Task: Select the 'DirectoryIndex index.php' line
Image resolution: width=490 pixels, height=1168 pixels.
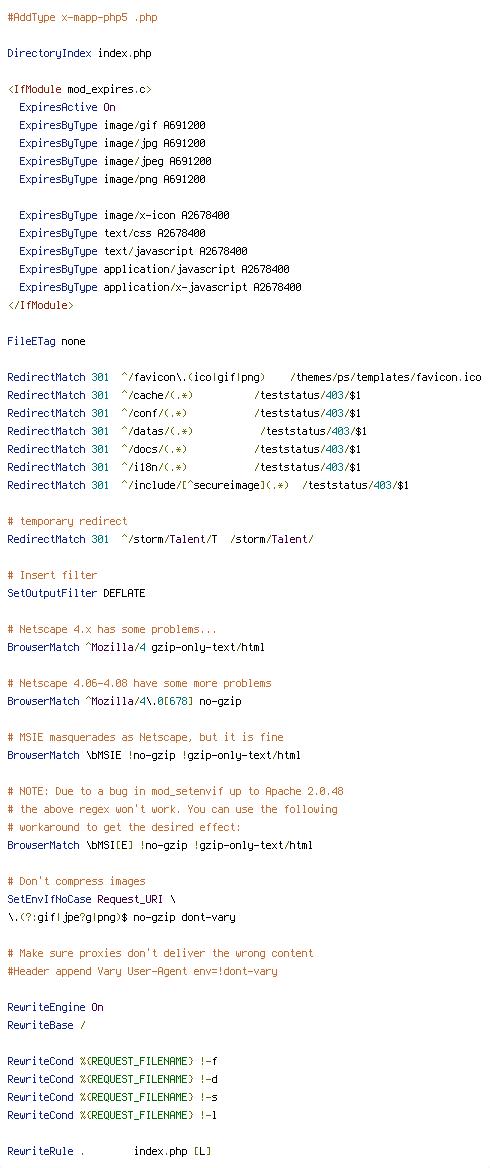Action: click(x=80, y=54)
